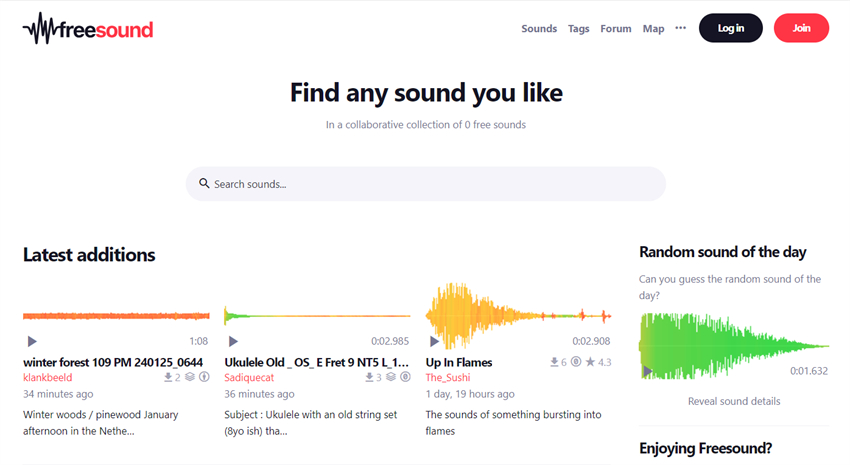Click 'In a collaborative collection' subtitle
This screenshot has height=465, width=850.
click(x=426, y=125)
